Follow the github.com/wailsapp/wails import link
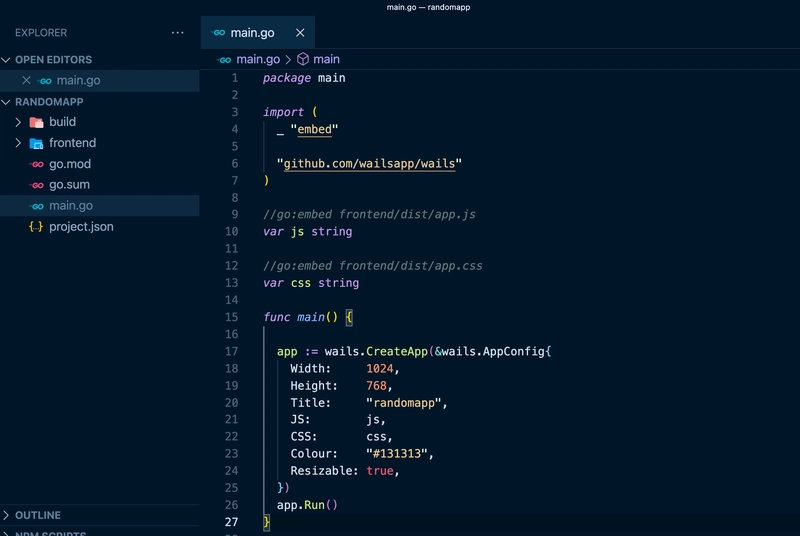Image resolution: width=800 pixels, height=536 pixels. click(369, 163)
